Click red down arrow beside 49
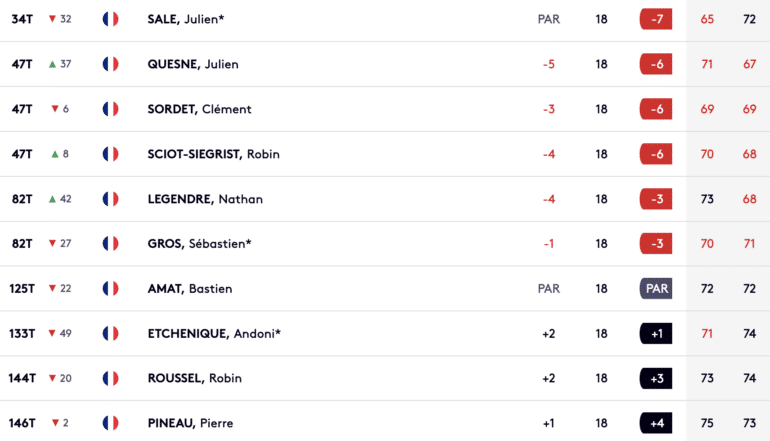770x441 pixels. tap(52, 333)
